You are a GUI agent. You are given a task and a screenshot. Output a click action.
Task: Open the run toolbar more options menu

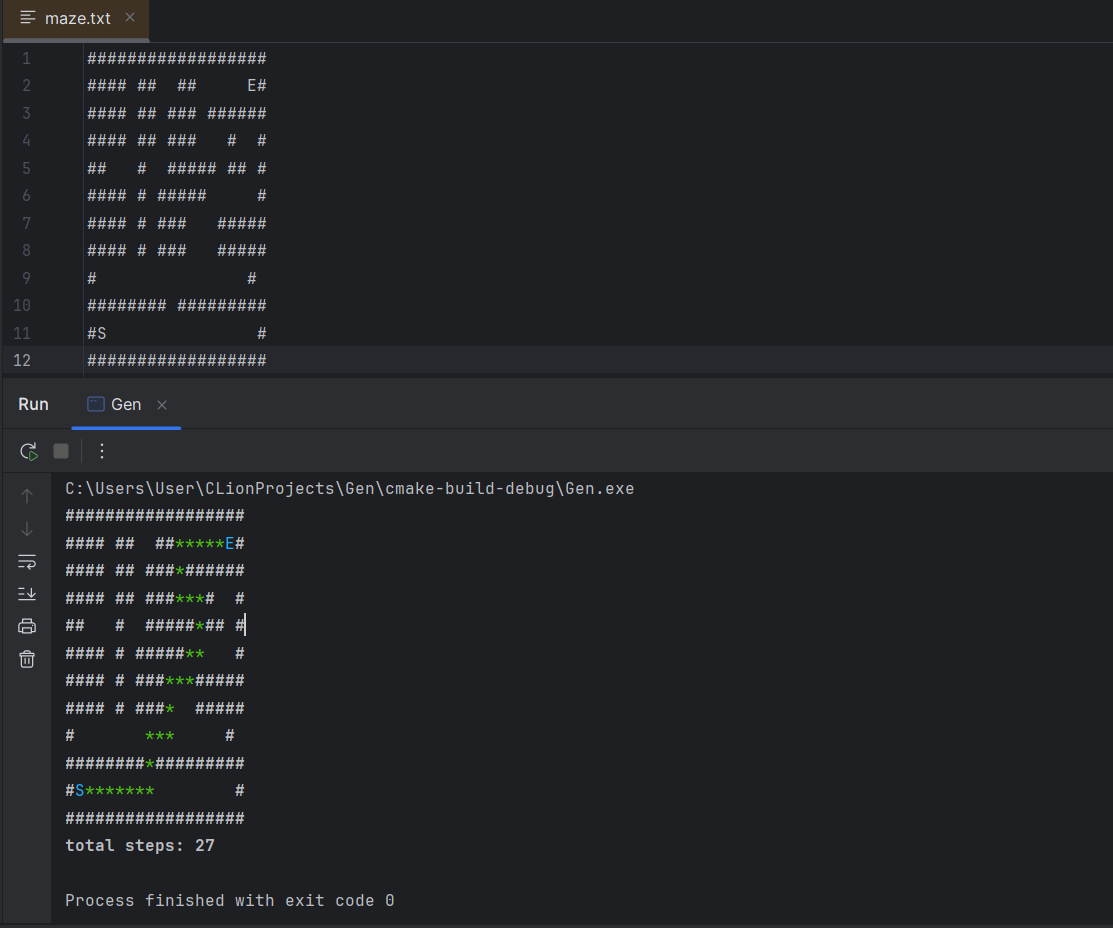pyautogui.click(x=102, y=451)
